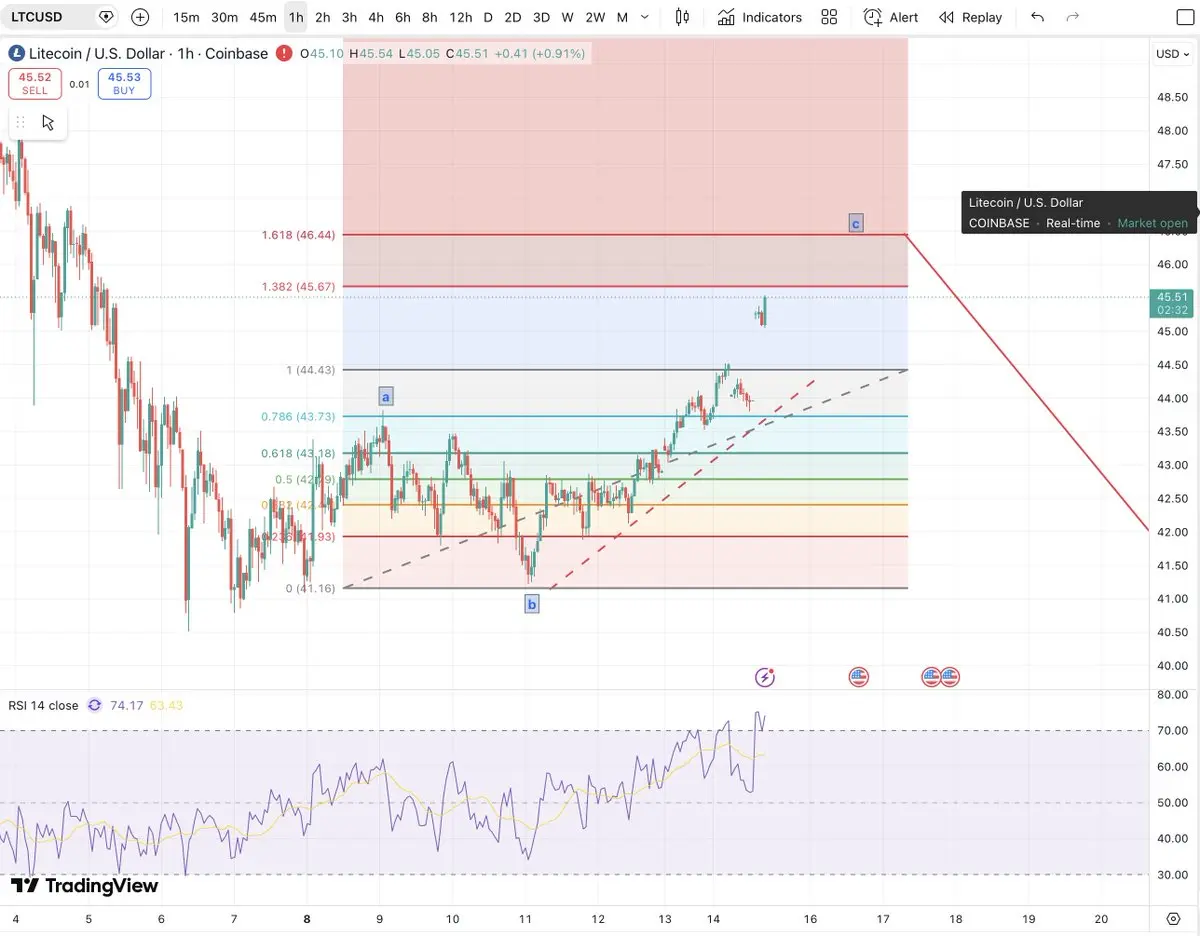
Task: Open the indicator templates grid icon
Action: click(x=829, y=17)
